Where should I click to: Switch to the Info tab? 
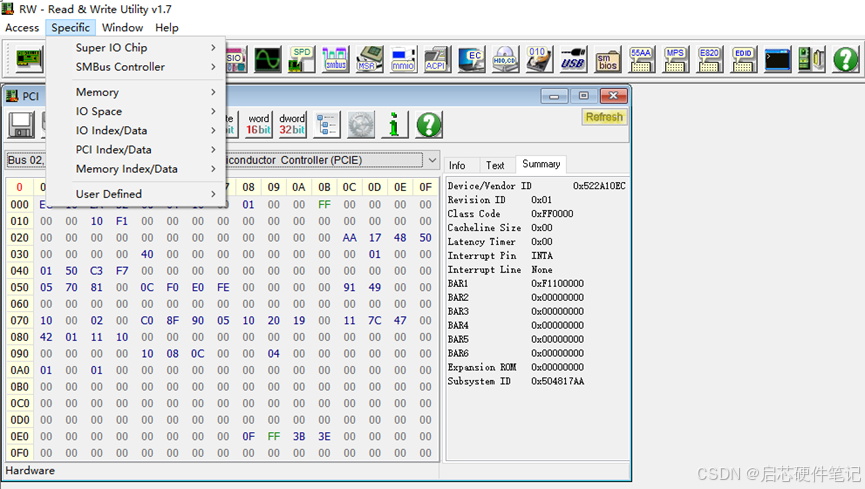[457, 165]
